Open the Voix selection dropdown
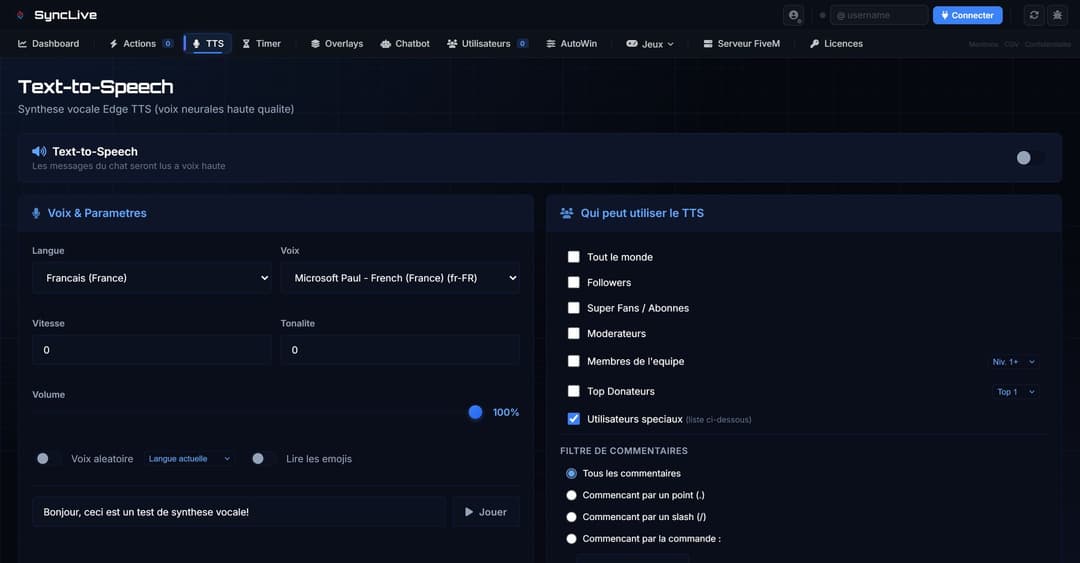This screenshot has height=563, width=1080. coord(400,278)
